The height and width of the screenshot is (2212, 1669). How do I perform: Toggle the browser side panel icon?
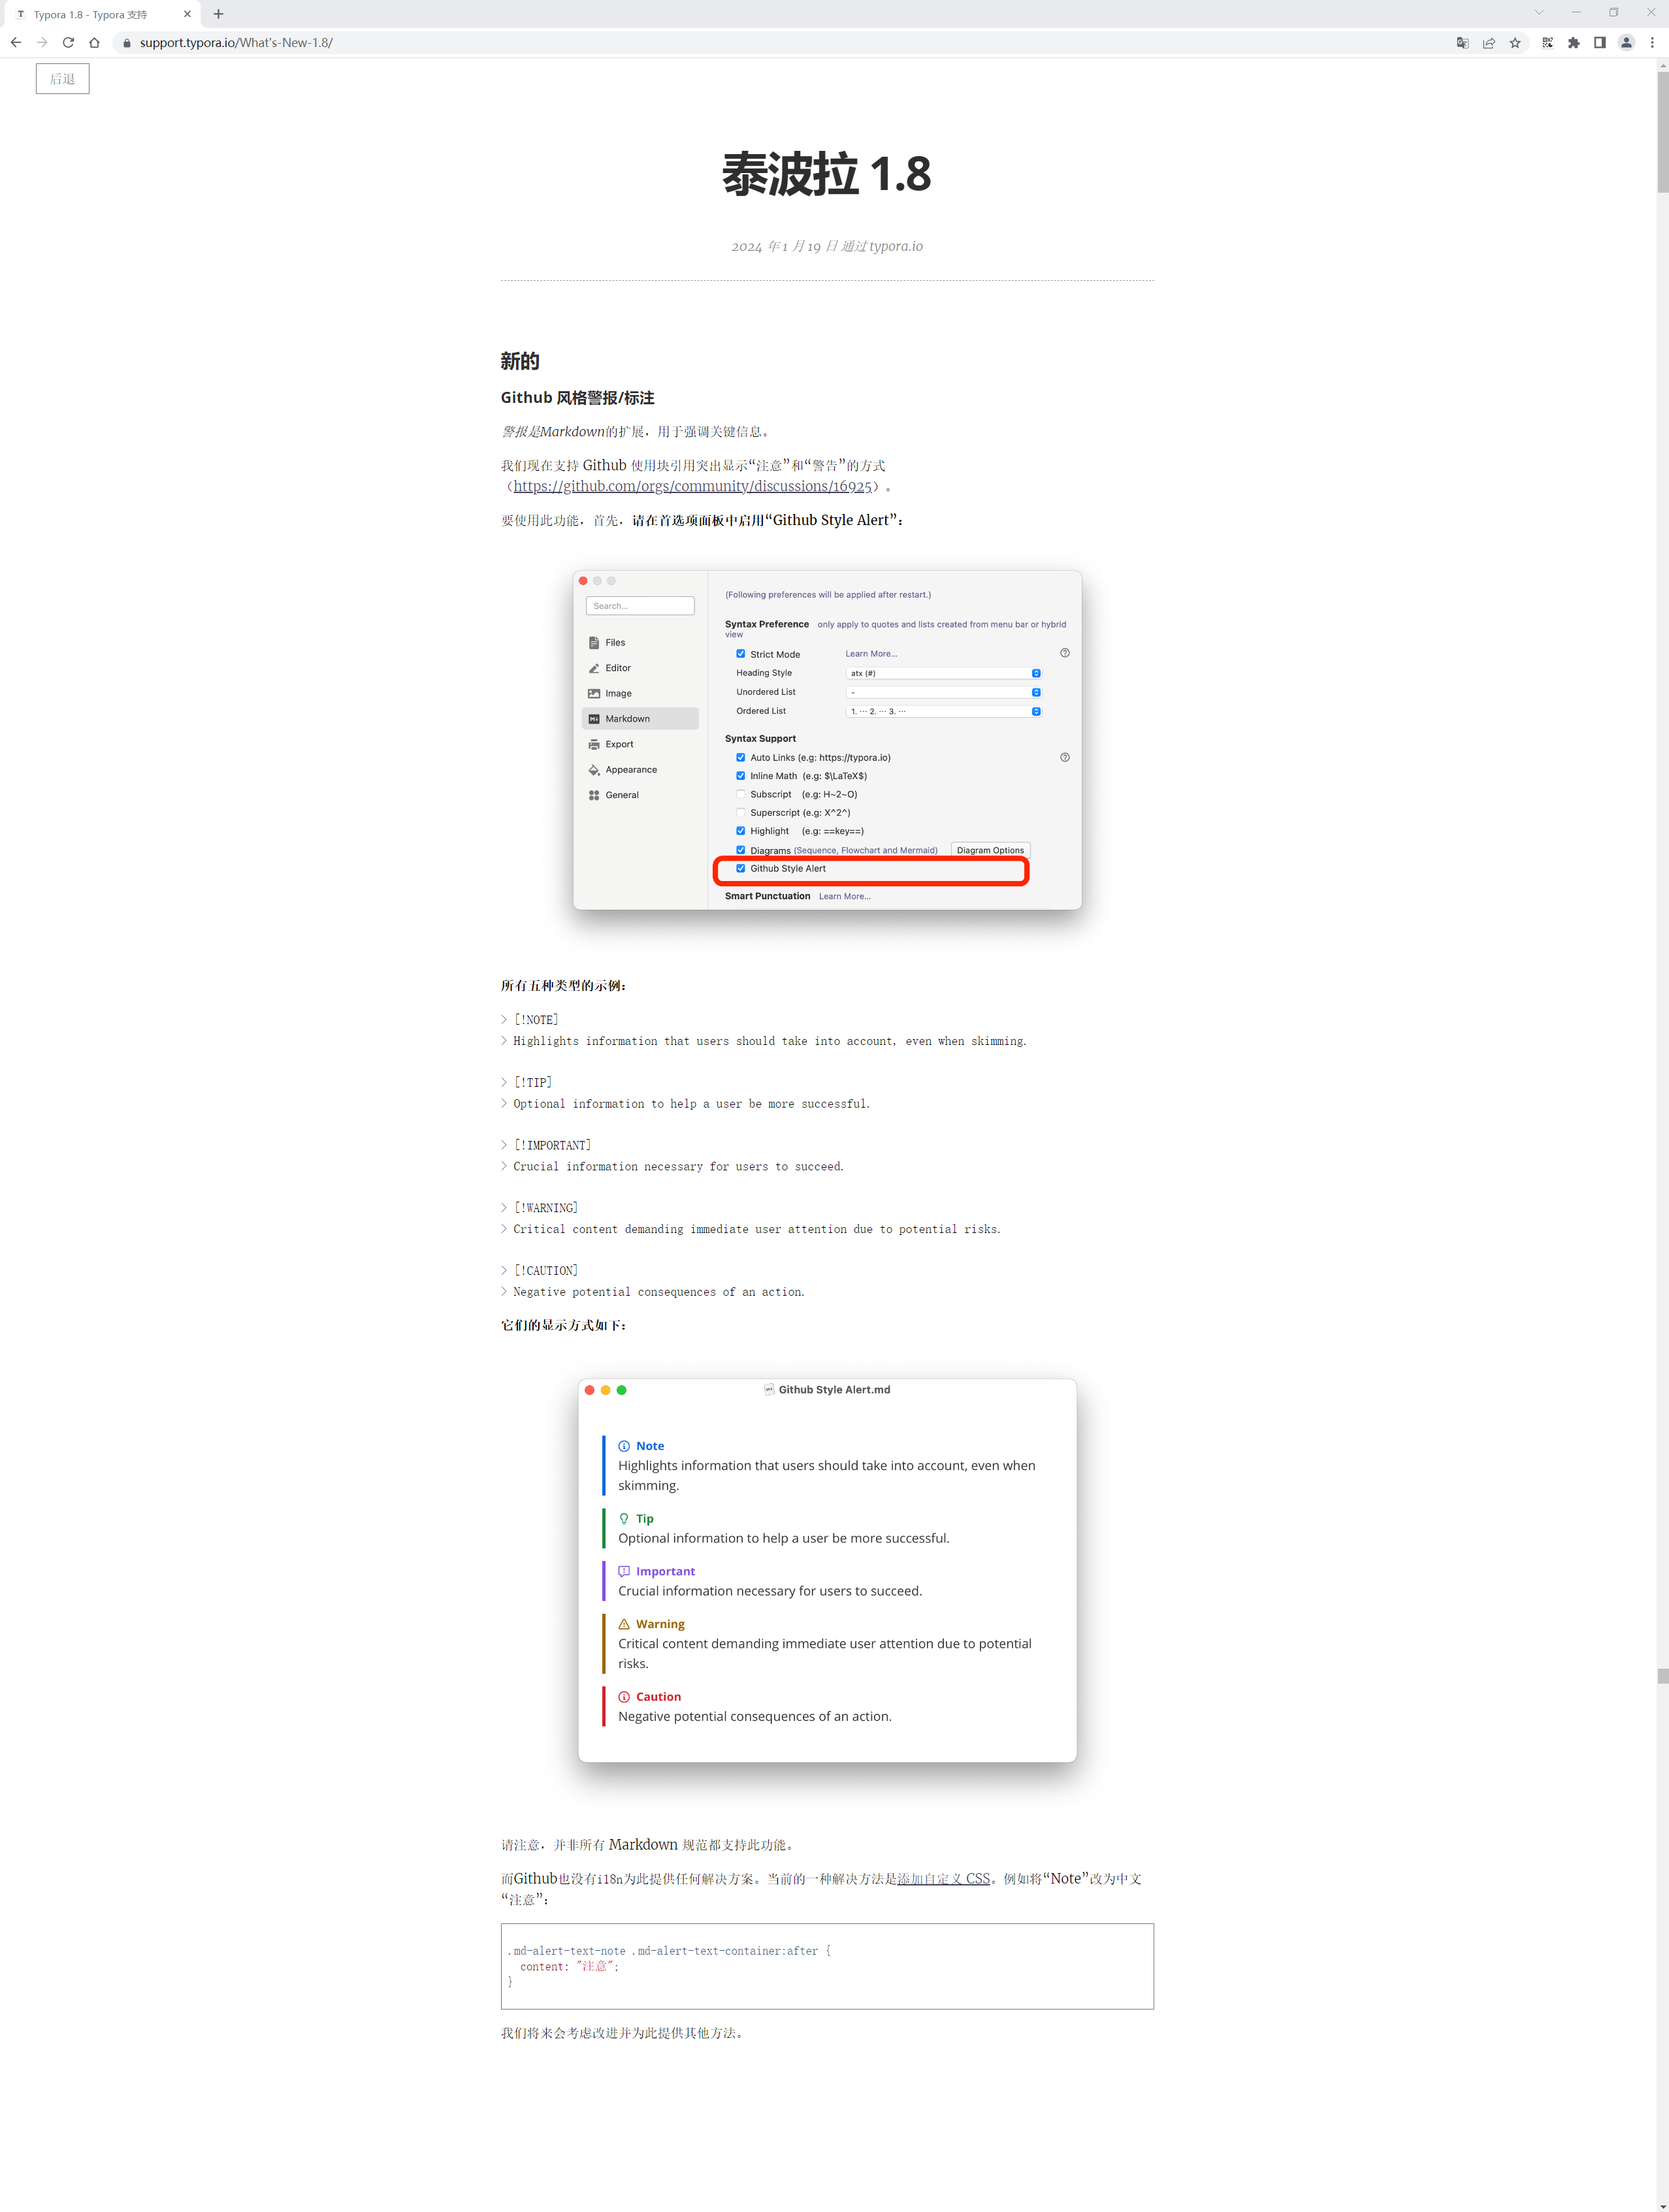coord(1600,43)
